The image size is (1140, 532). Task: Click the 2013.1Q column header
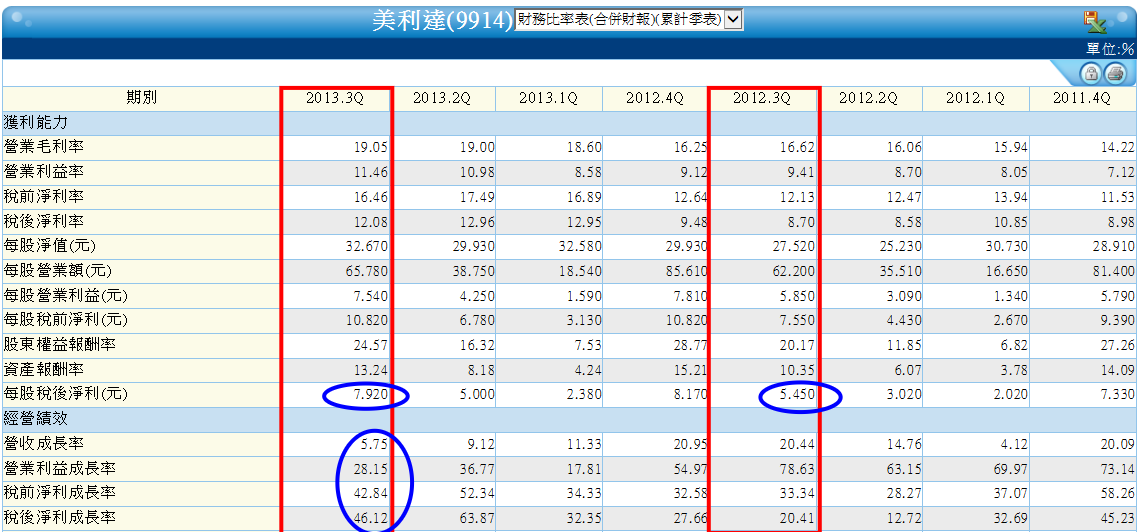[549, 99]
